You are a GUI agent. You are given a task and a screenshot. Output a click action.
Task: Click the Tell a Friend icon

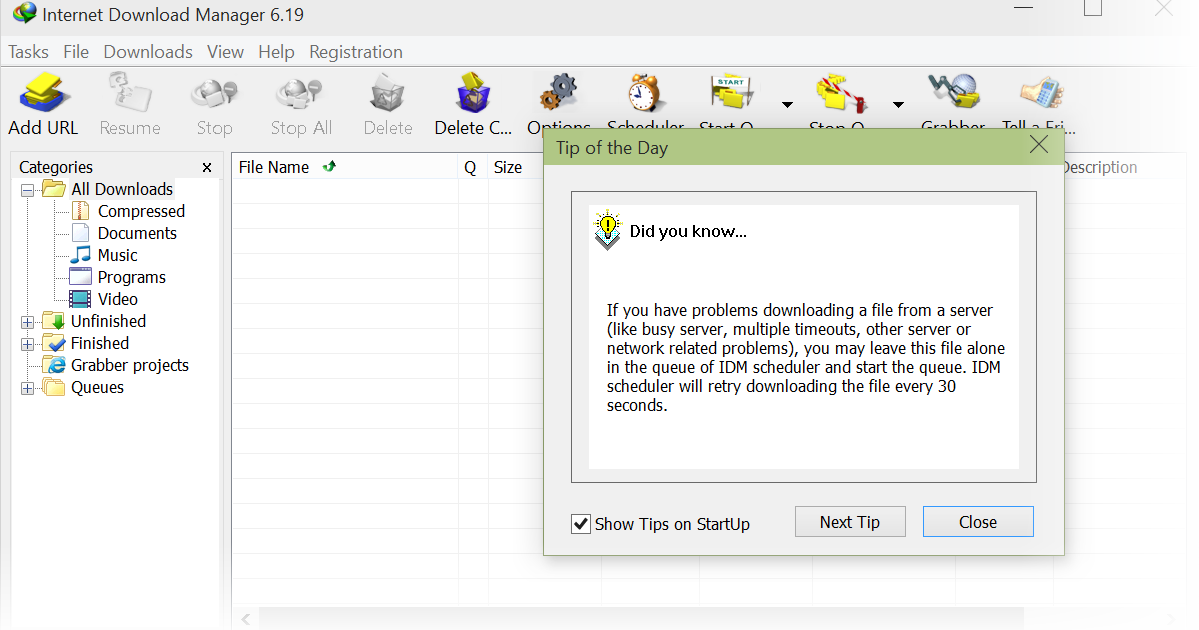click(1041, 93)
